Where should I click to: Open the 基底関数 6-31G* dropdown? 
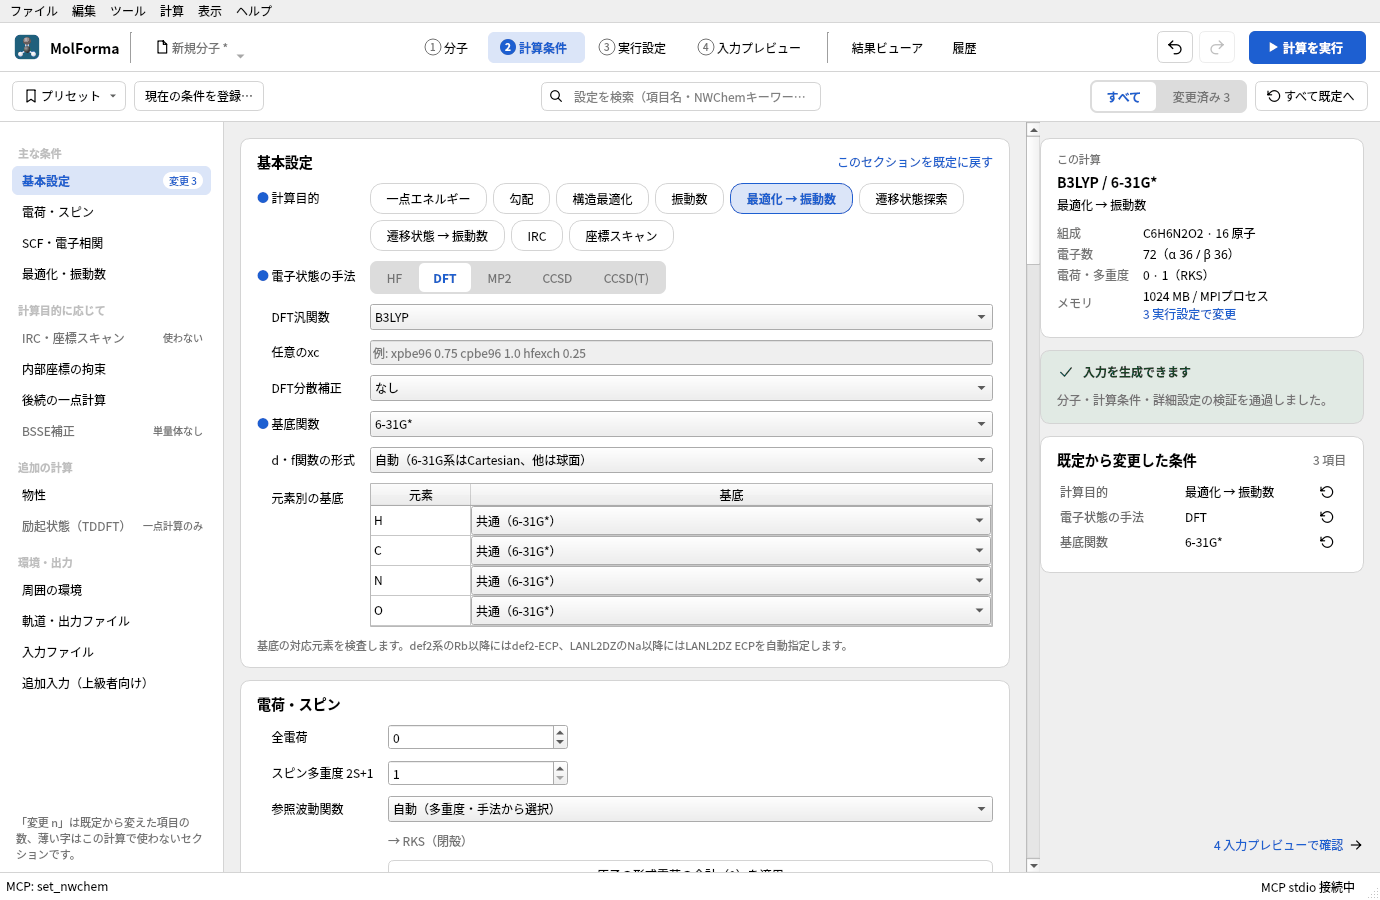click(681, 424)
